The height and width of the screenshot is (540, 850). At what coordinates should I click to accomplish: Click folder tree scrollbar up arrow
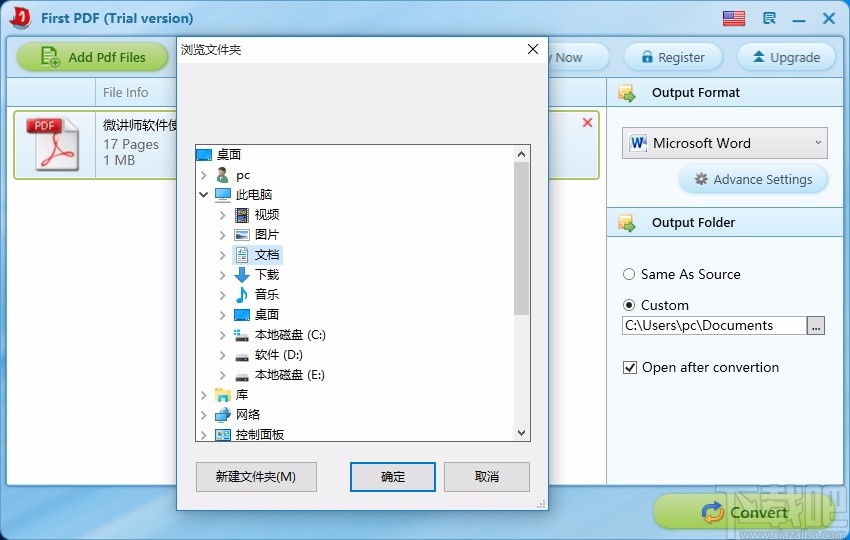[521, 154]
